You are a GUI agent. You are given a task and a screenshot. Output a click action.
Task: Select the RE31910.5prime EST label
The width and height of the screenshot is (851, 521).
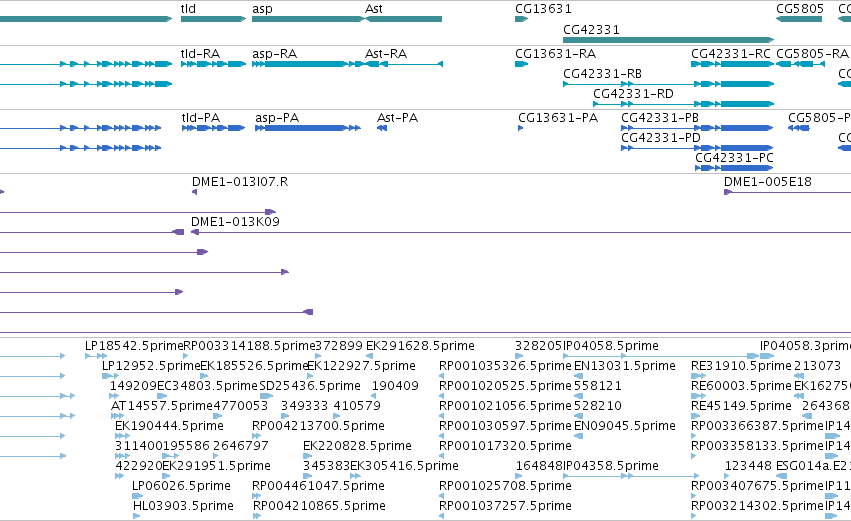click(741, 366)
